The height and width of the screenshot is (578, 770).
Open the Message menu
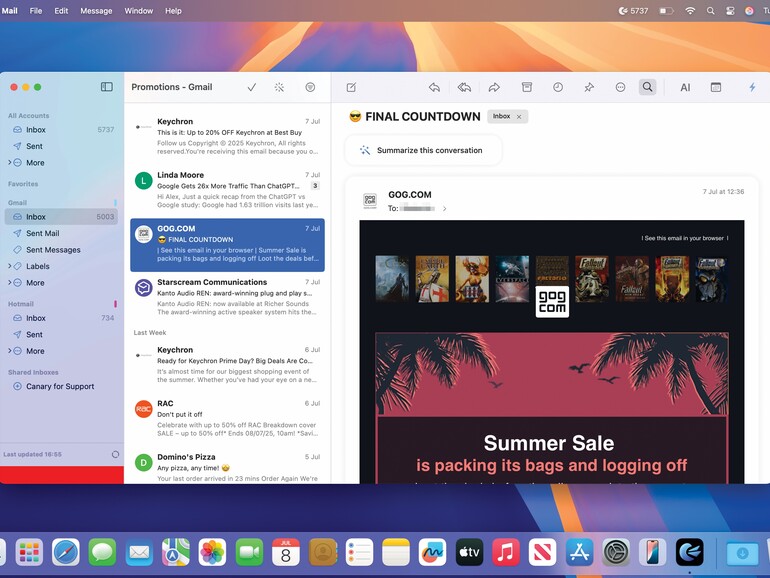[96, 11]
